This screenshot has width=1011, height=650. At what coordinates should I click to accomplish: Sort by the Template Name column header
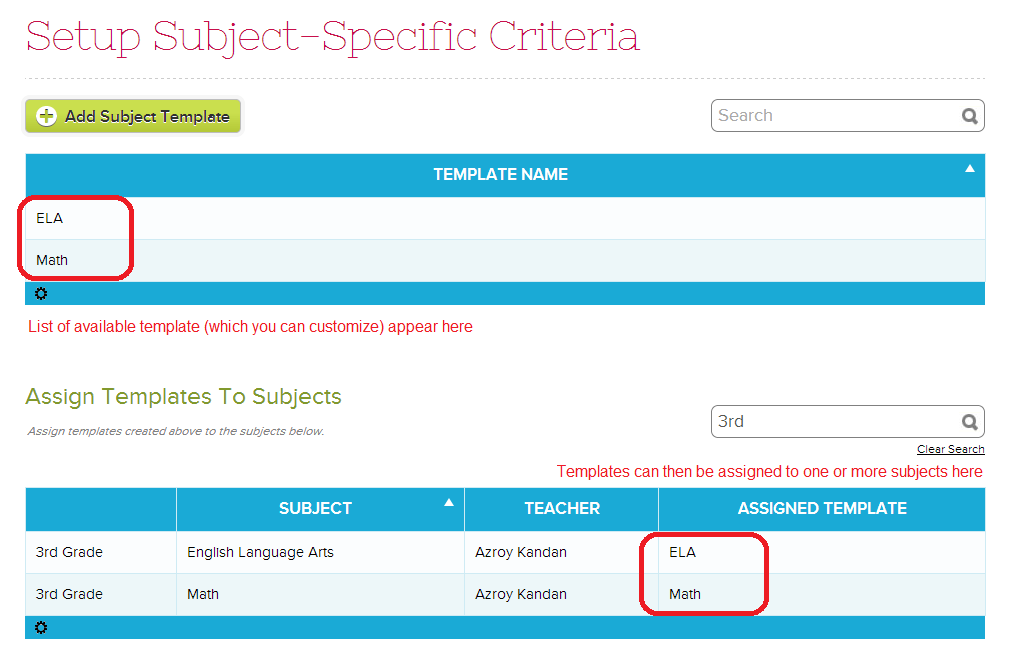pos(500,174)
